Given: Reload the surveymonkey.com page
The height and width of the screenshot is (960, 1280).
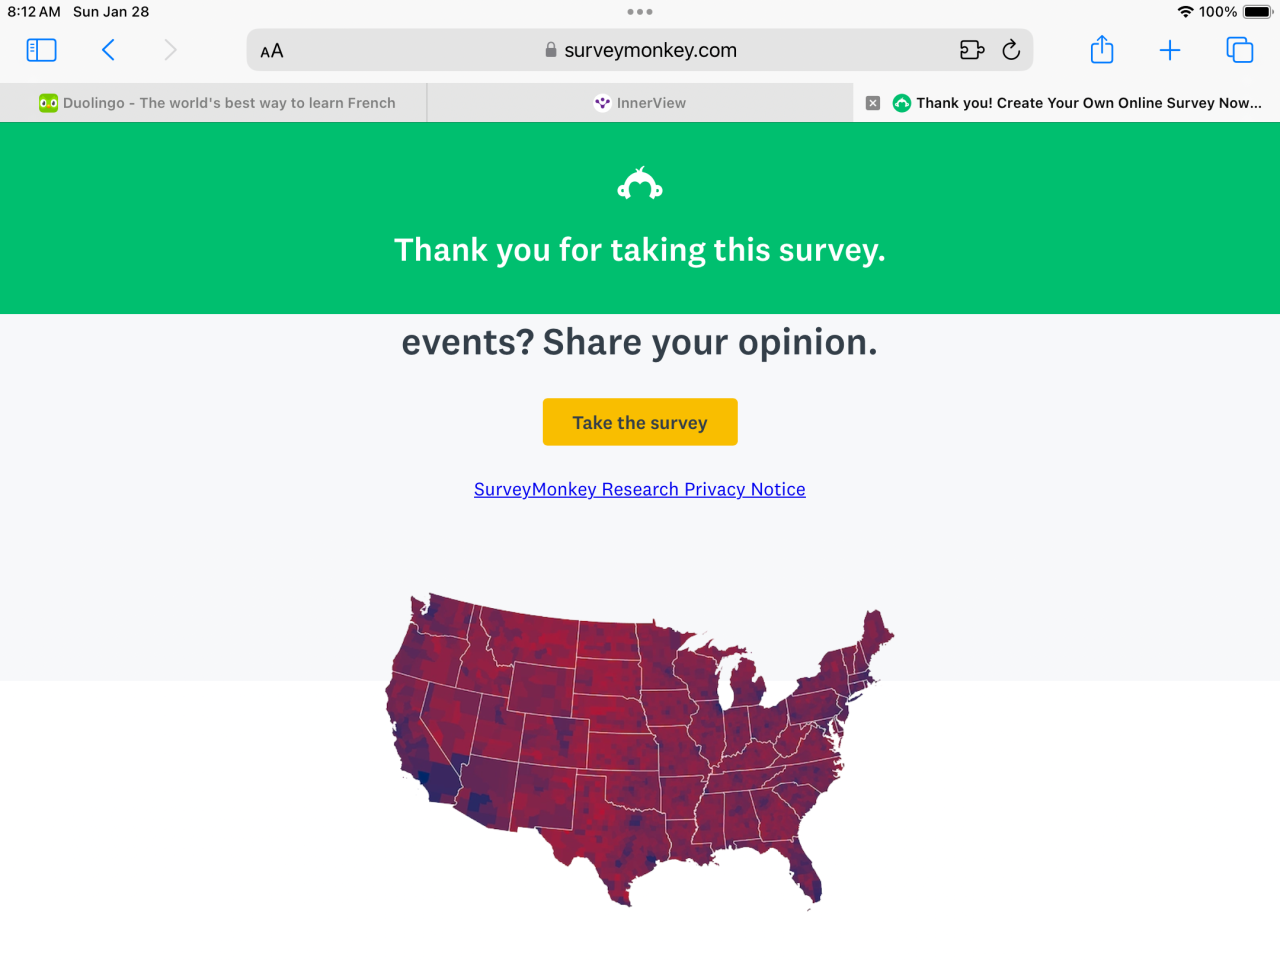Looking at the screenshot, I should coord(1011,50).
